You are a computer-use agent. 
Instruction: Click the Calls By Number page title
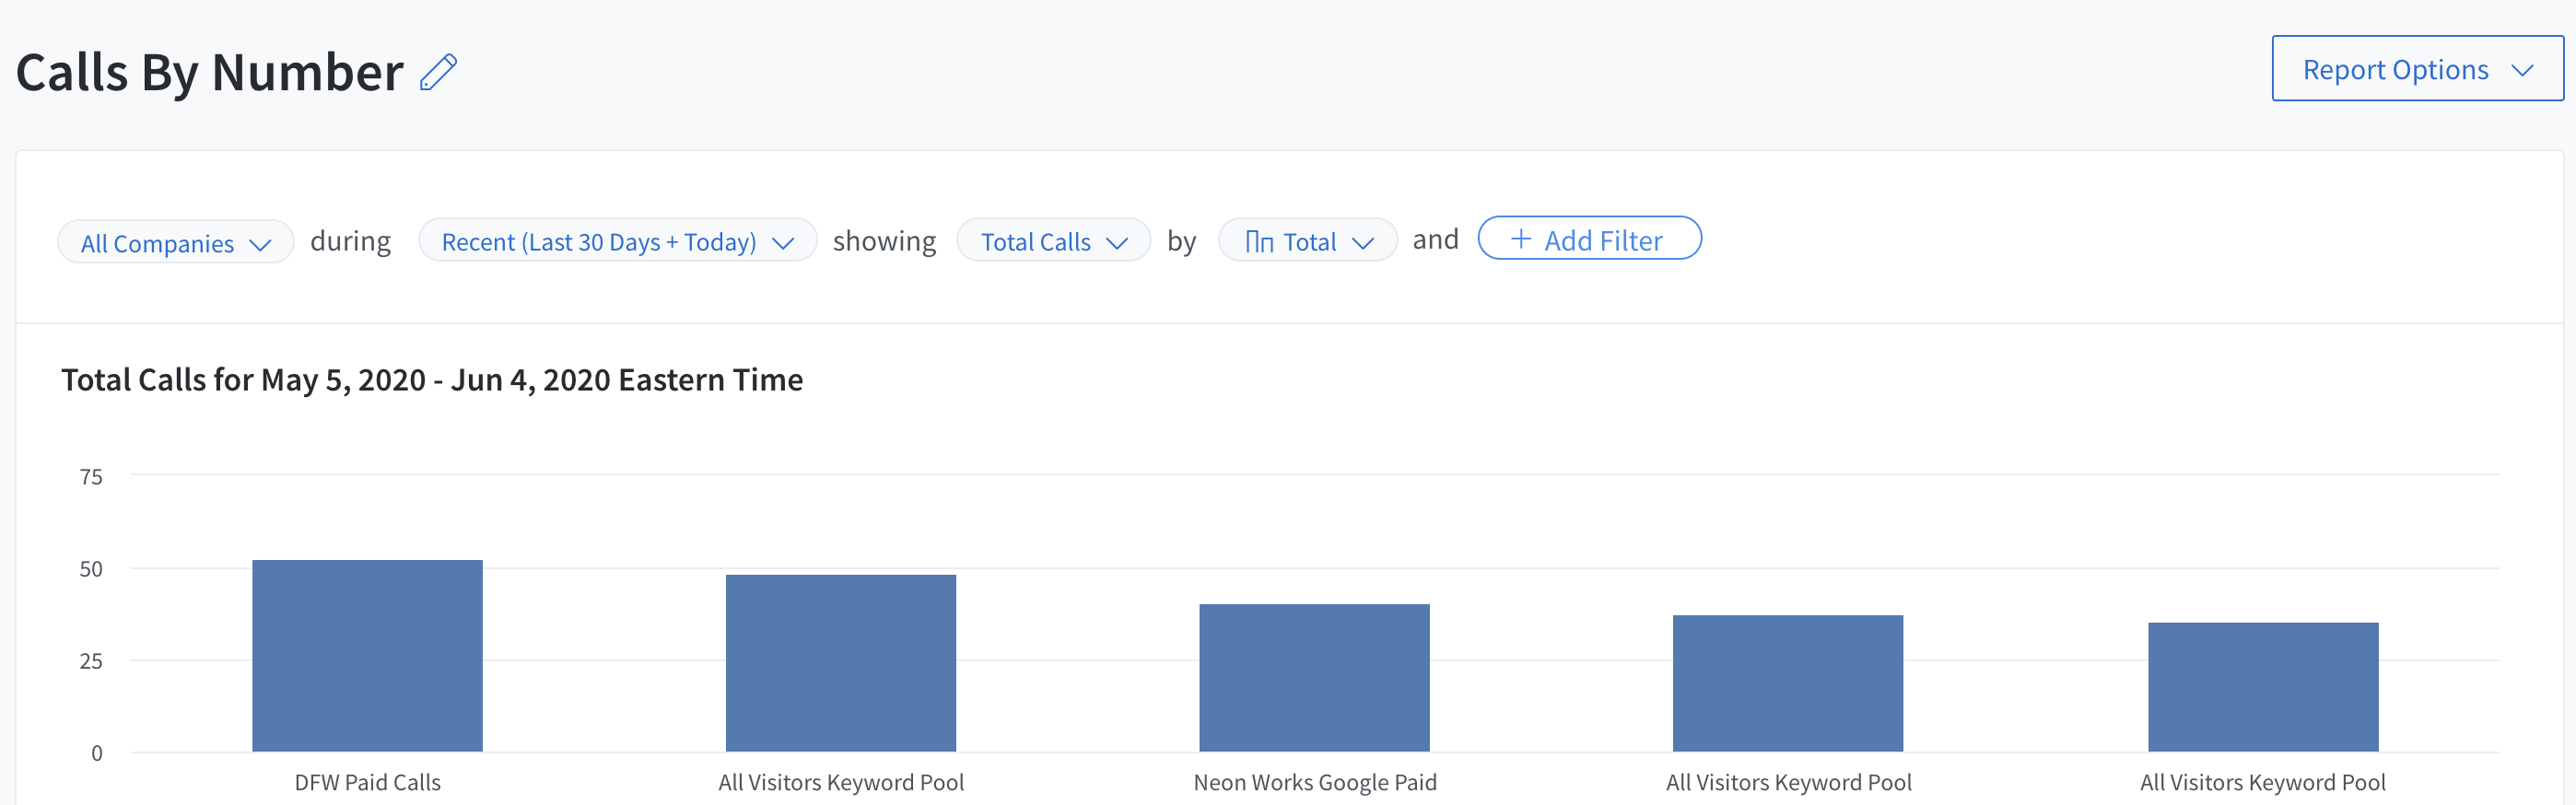(210, 73)
